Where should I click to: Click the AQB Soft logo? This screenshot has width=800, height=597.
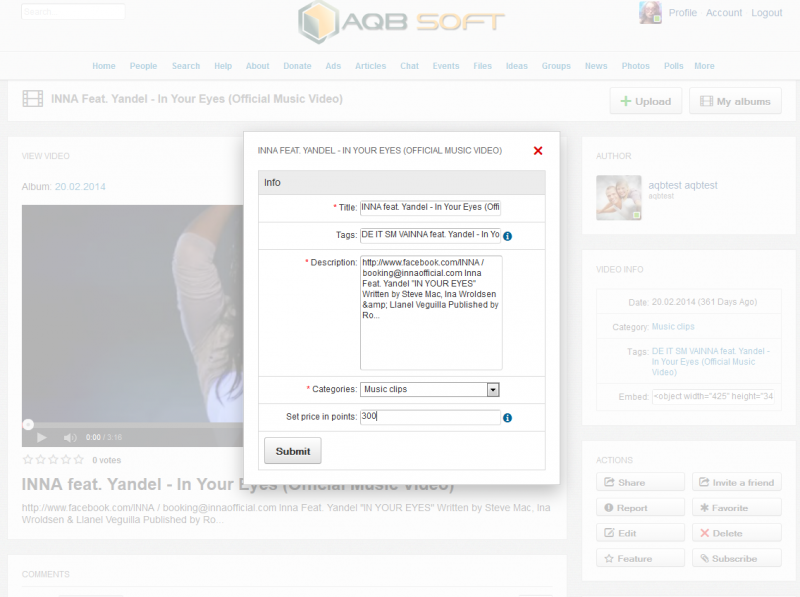401,22
